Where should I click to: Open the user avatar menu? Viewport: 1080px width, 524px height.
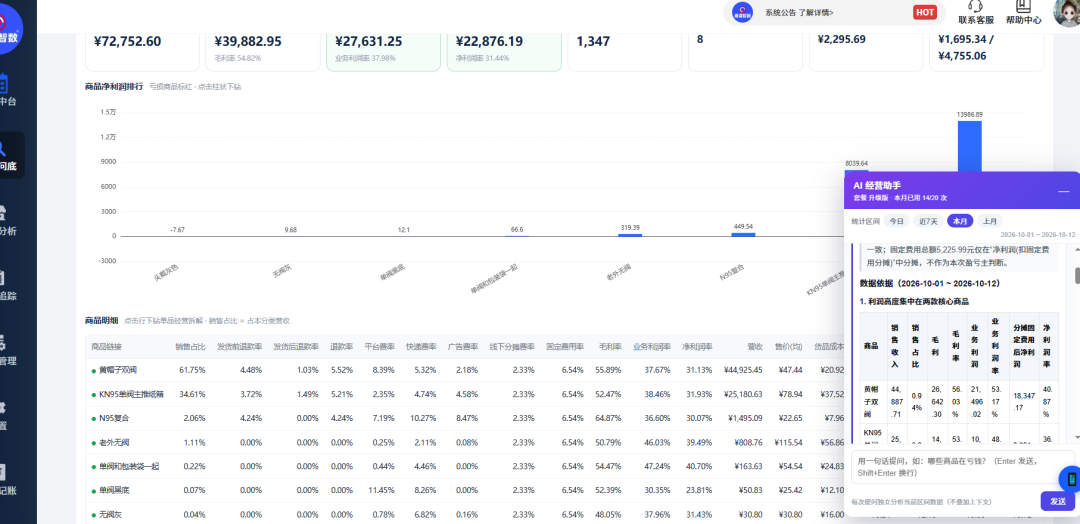(1067, 12)
